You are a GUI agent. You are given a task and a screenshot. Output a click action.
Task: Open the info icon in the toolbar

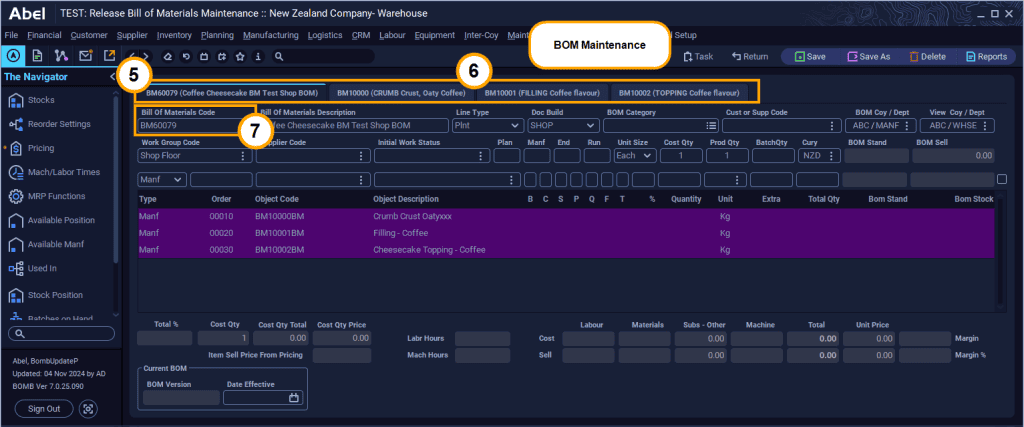coord(259,56)
